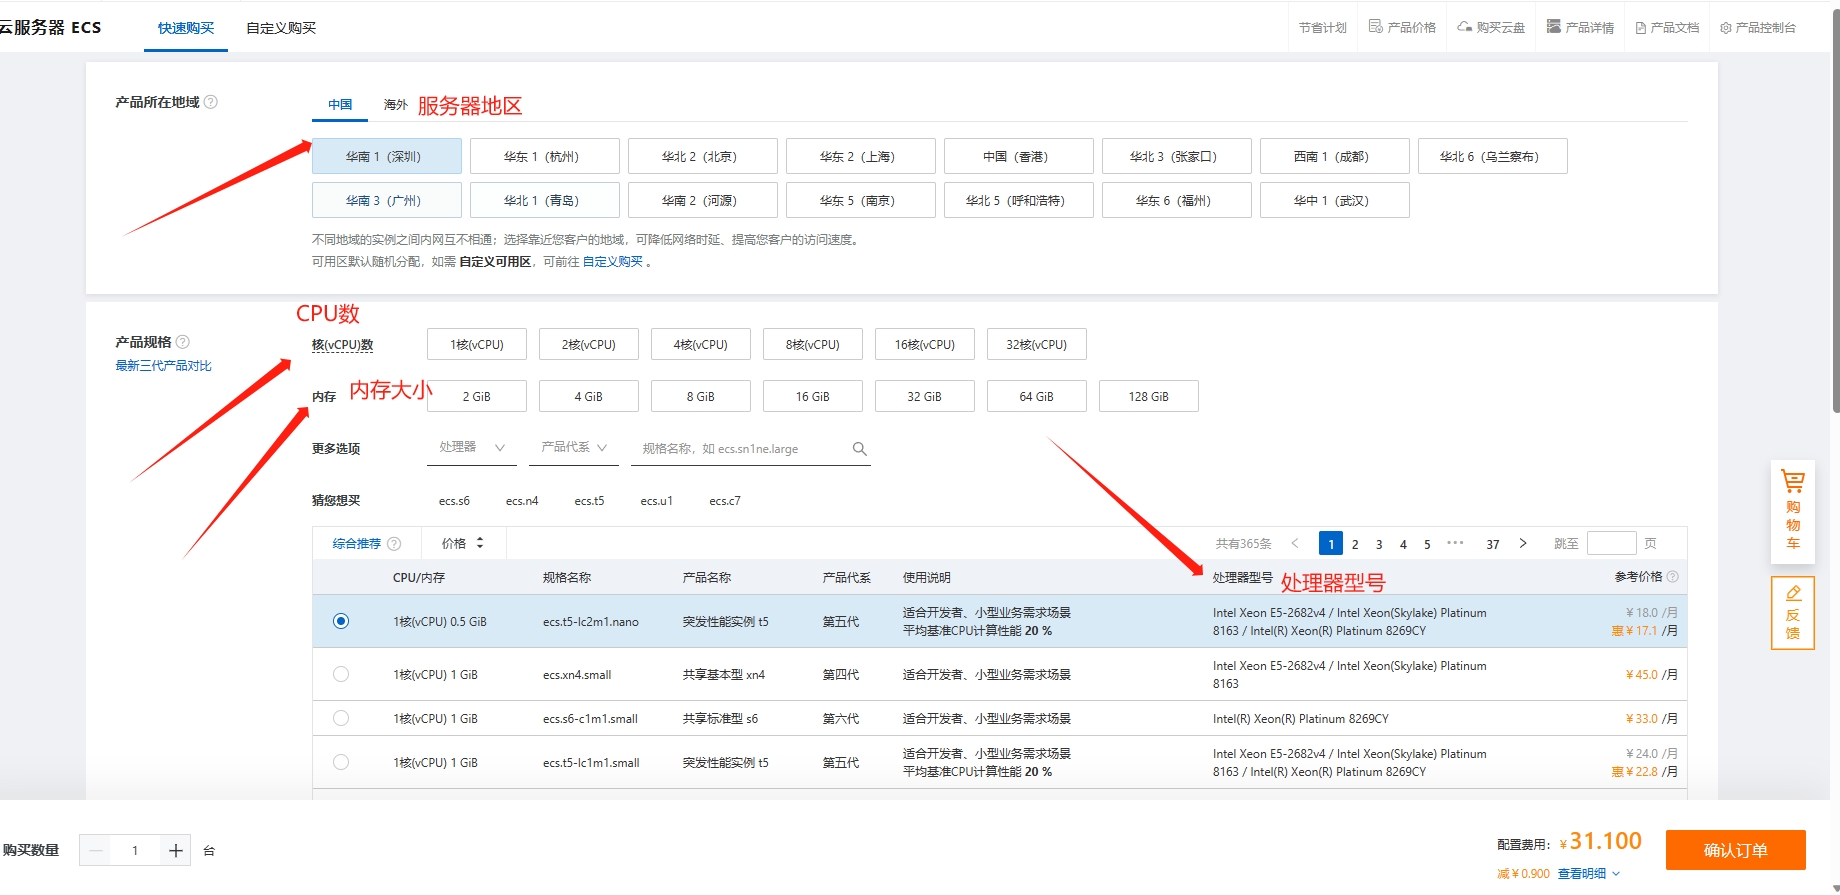This screenshot has height=895, width=1840.
Task: Click the vertical page scrollbar
Action: pos(1835,210)
